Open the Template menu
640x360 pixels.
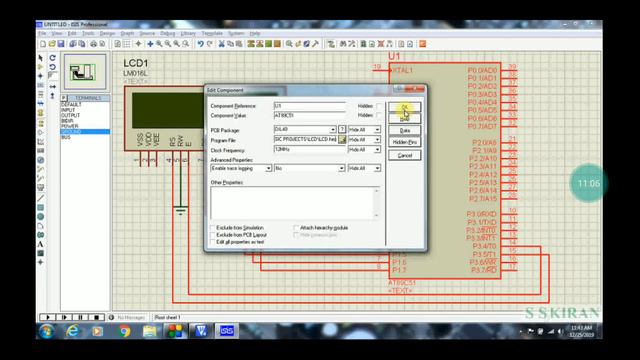[212, 33]
